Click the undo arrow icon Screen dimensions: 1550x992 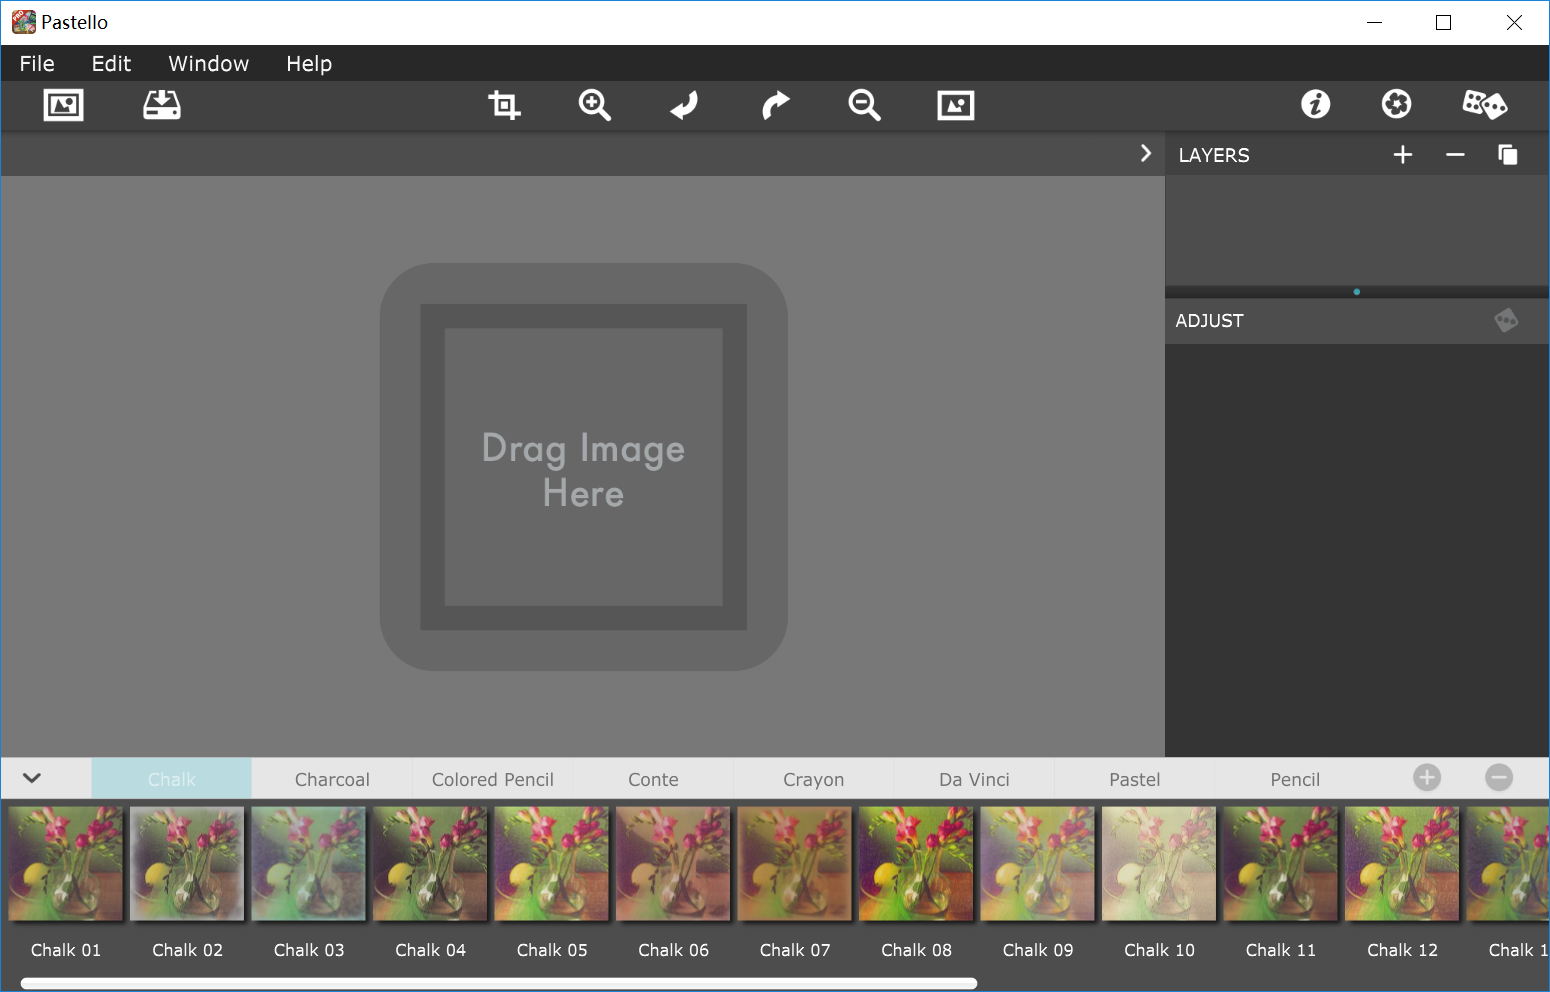tap(685, 105)
